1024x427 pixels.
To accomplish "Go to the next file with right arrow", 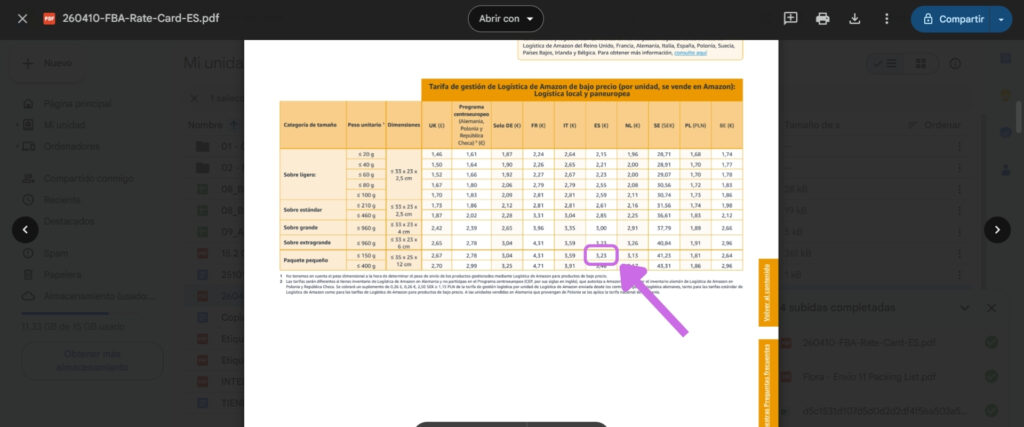I will pyautogui.click(x=997, y=230).
